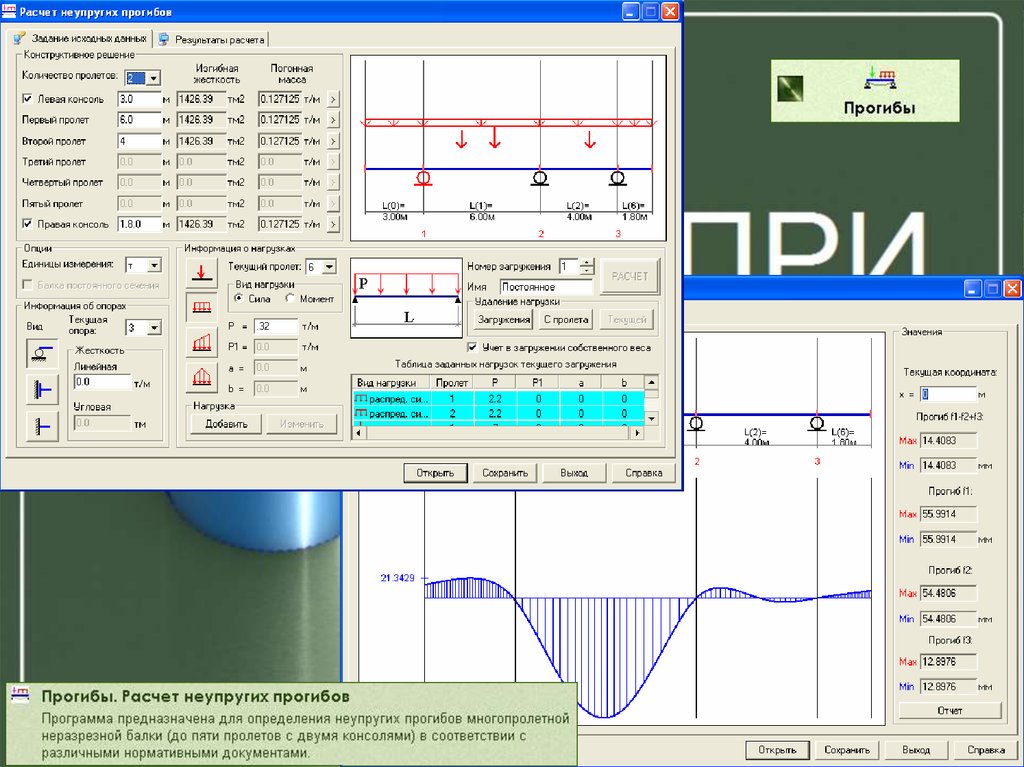This screenshot has width=1024, height=767.
Task: Select the uniform distributed load icon
Action: tap(201, 307)
